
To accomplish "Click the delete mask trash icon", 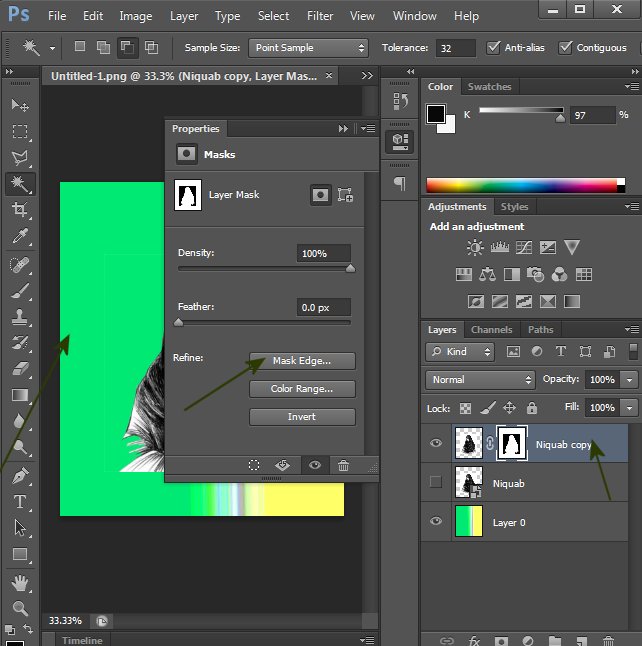I will [343, 465].
